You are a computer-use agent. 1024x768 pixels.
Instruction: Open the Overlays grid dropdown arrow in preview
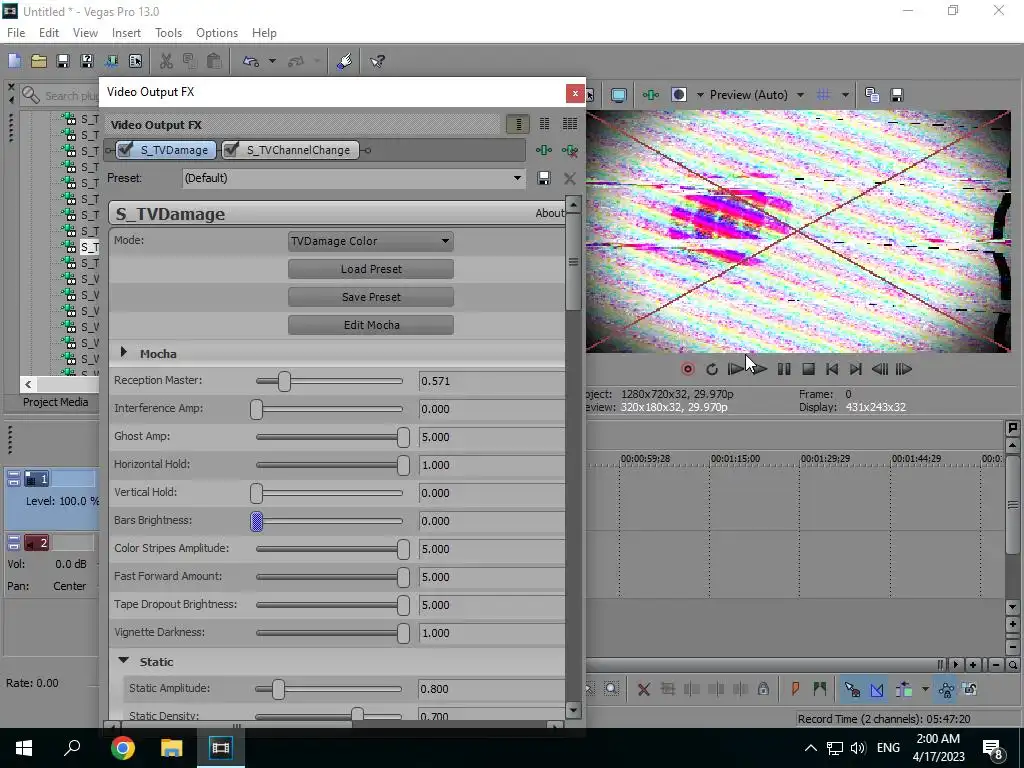click(845, 95)
